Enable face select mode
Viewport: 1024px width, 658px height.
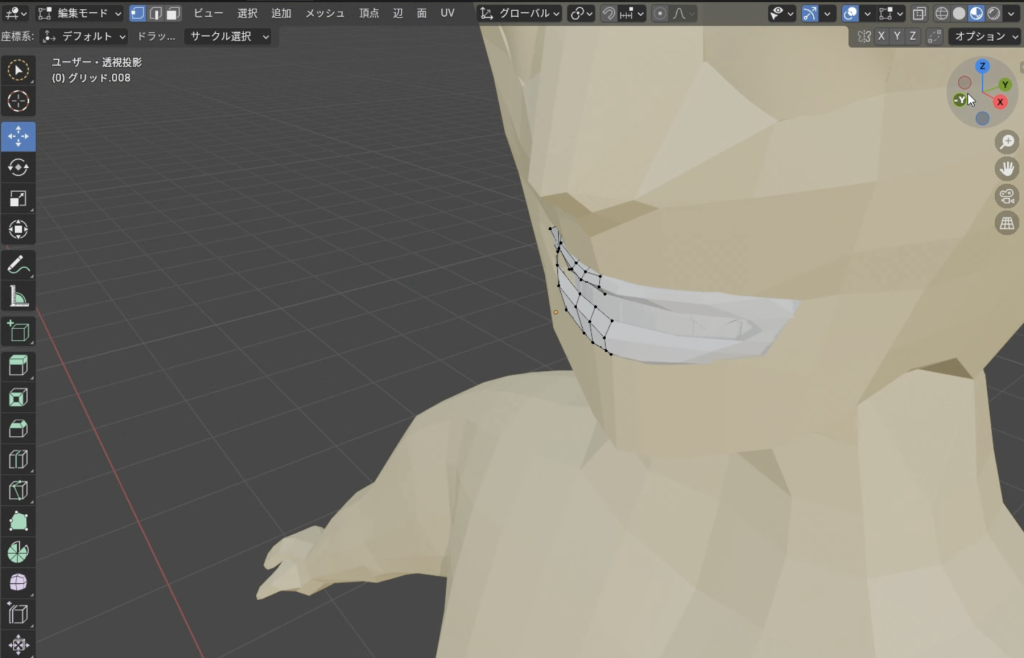click(173, 13)
